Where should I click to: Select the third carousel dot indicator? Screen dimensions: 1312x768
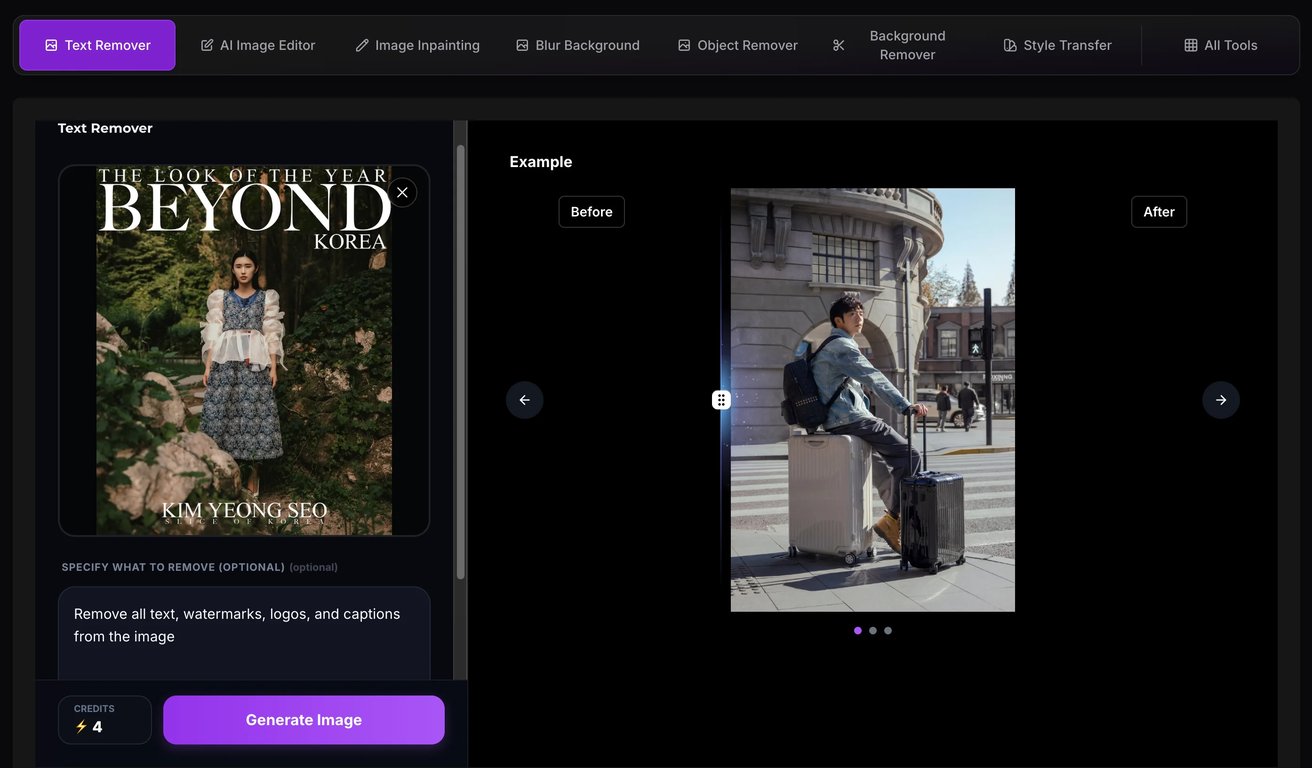[x=888, y=631]
